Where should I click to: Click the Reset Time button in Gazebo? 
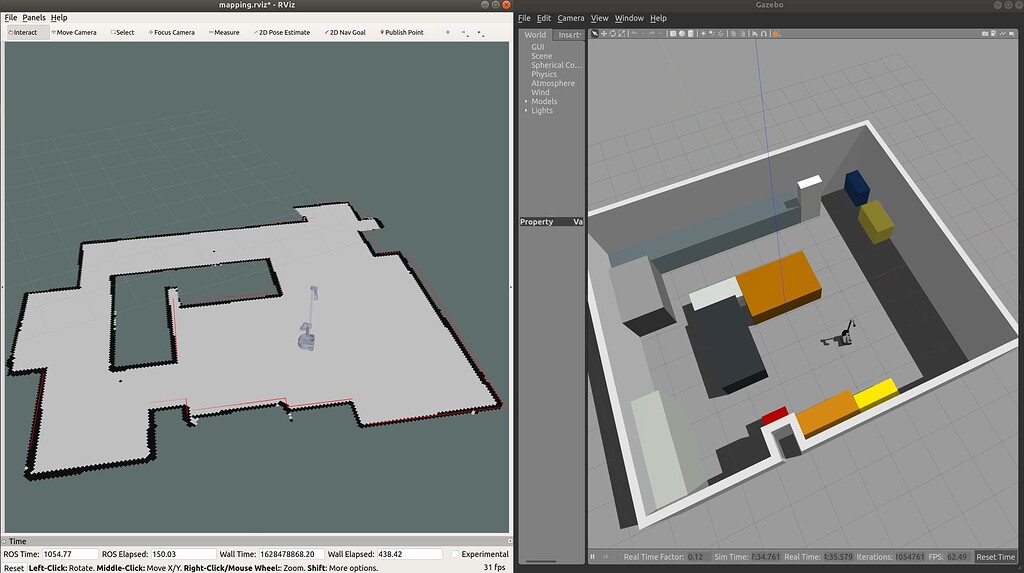[995, 557]
